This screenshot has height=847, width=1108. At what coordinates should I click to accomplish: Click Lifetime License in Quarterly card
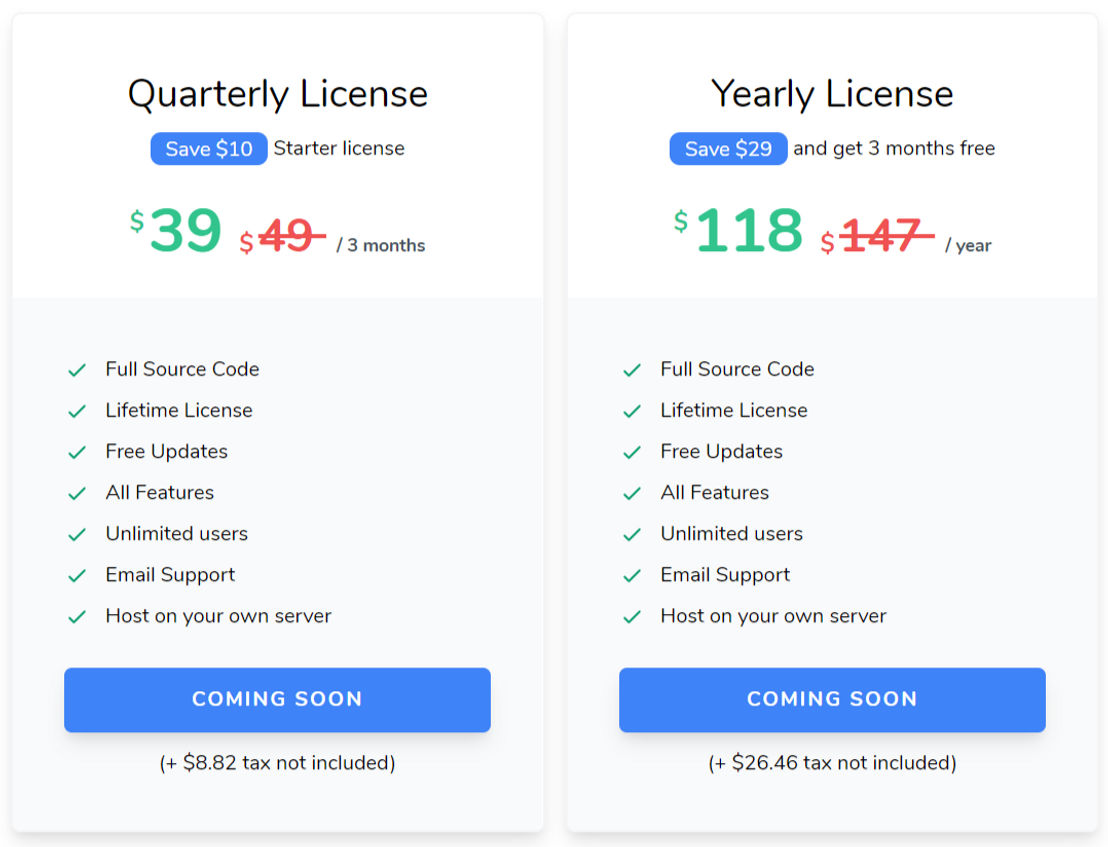(179, 410)
